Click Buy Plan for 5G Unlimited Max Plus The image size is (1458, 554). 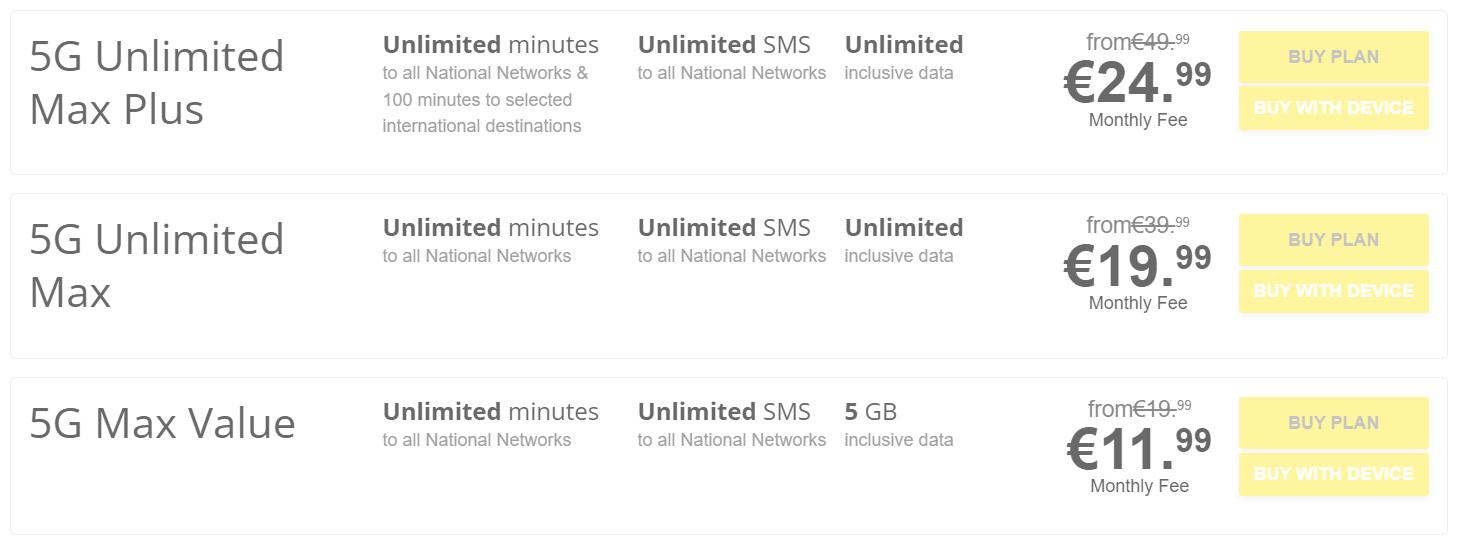tap(1333, 57)
